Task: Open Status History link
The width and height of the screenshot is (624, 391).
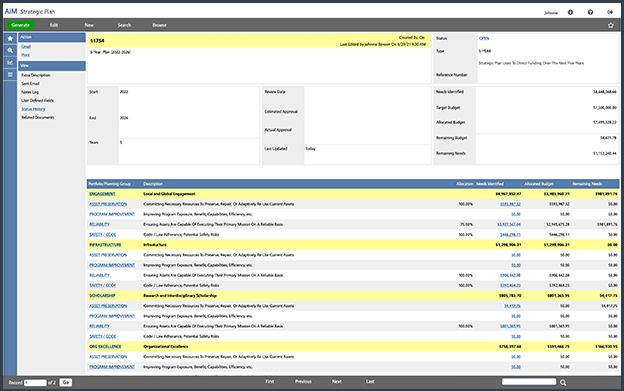Action: pos(33,109)
